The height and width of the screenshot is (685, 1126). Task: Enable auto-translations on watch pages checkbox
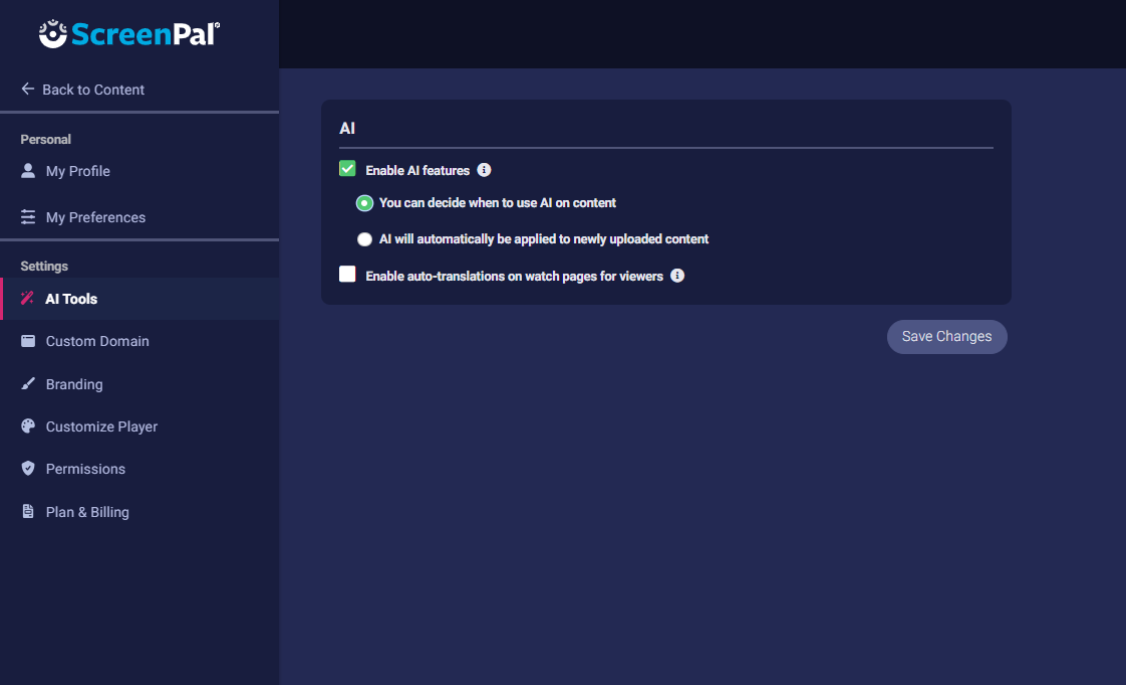347,274
